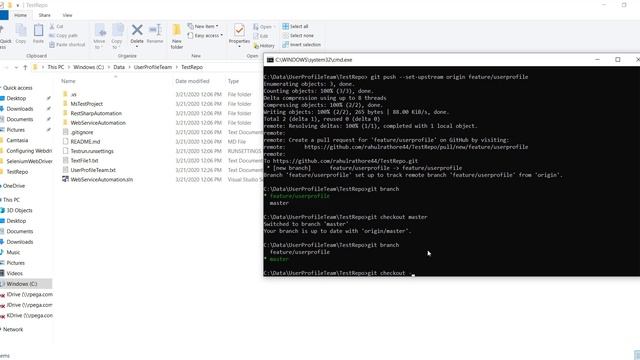Click the red Delete icon

point(137,30)
